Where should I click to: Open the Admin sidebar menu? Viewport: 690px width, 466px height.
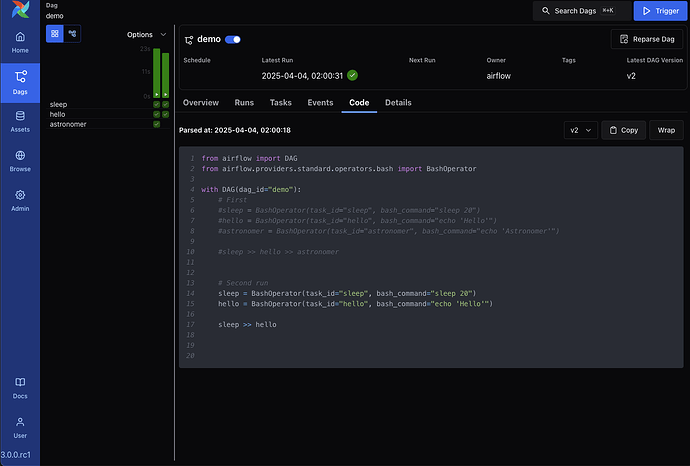pos(20,201)
